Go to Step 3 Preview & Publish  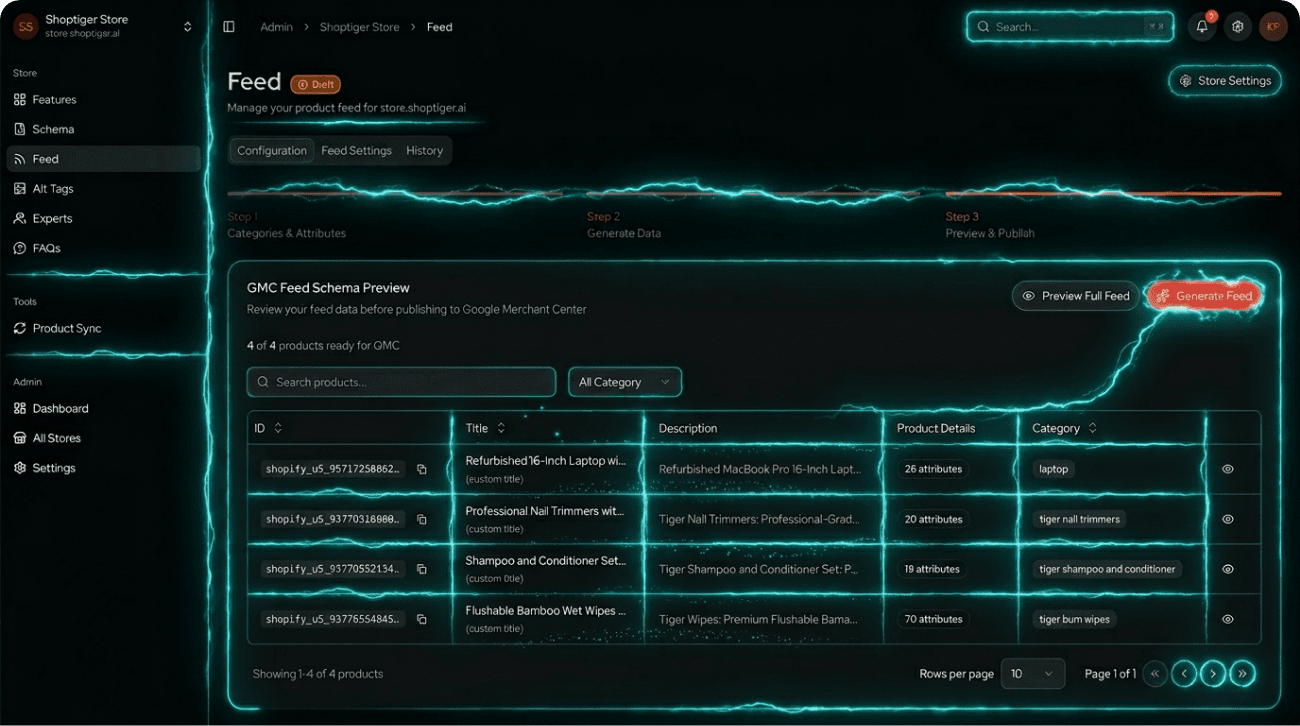990,225
